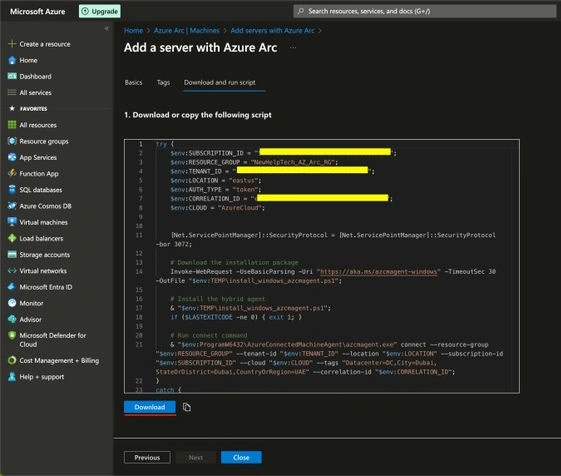Screen dimensions: 561x476
Task: Click Create a resource plus icon
Action: click(12, 44)
